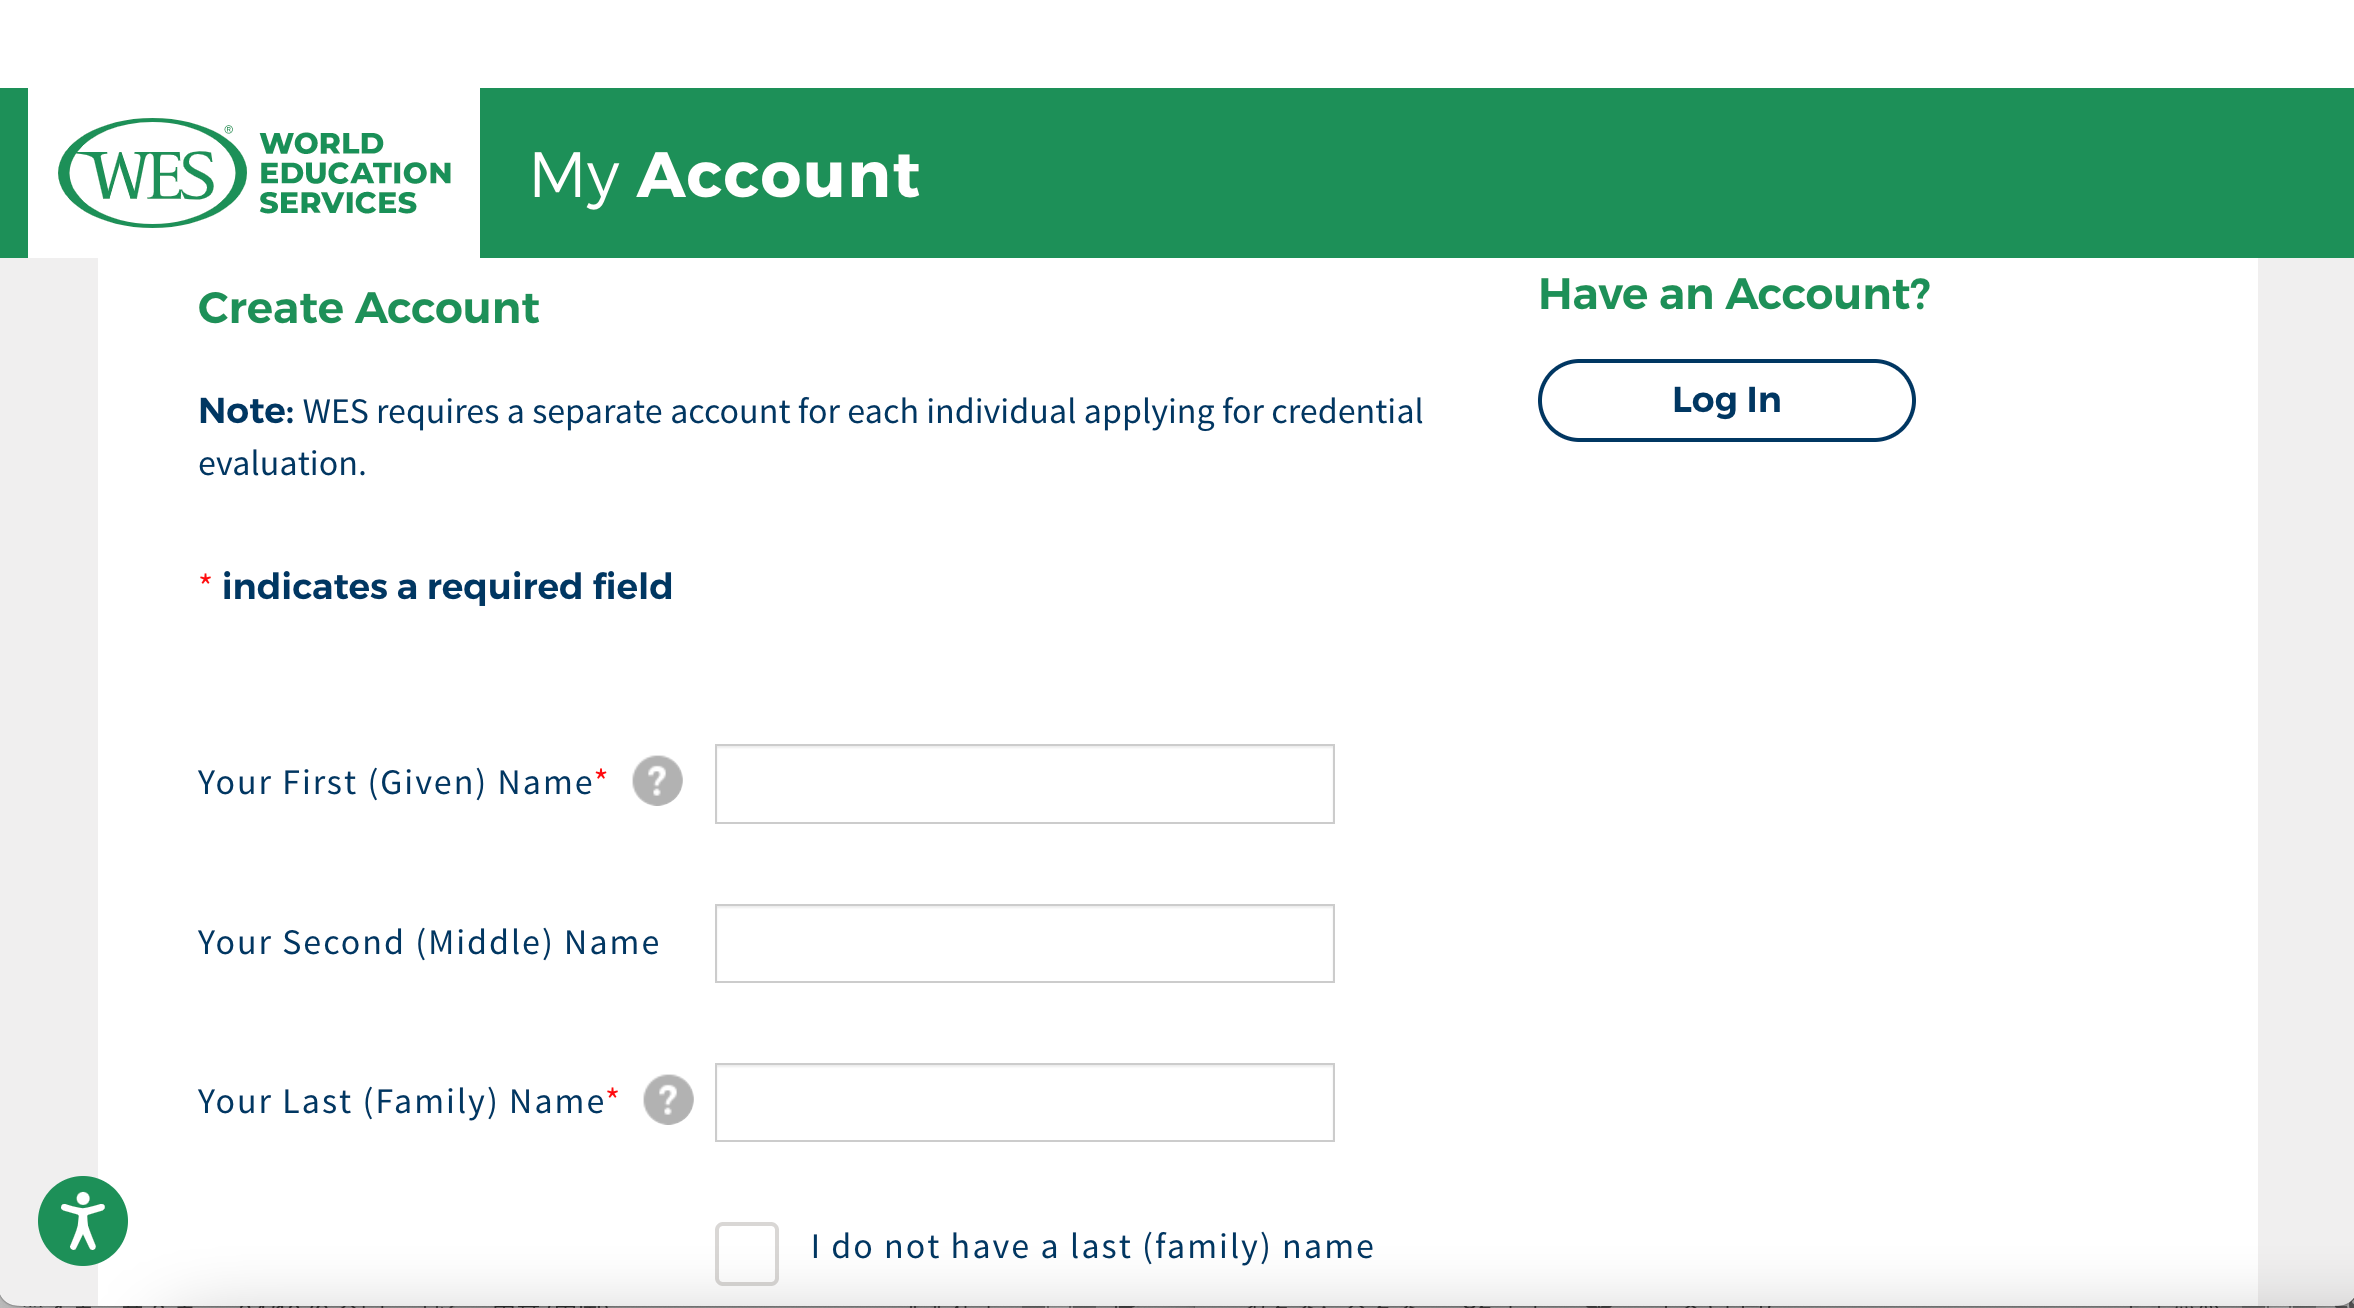Open the accessibility options widget
The image size is (2354, 1308).
coord(83,1221)
